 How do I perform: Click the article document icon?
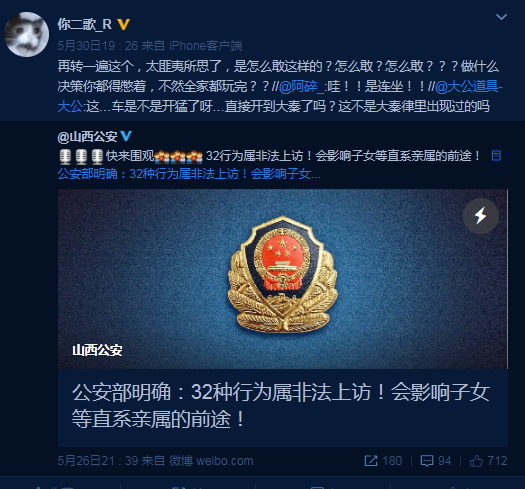click(496, 156)
